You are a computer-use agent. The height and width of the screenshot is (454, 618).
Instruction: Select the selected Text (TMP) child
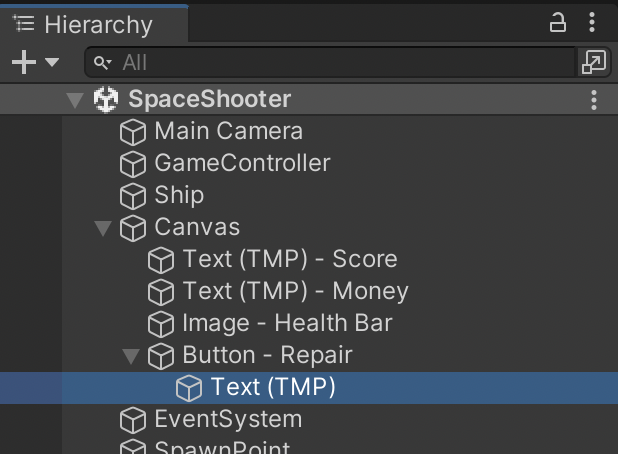coord(272,388)
